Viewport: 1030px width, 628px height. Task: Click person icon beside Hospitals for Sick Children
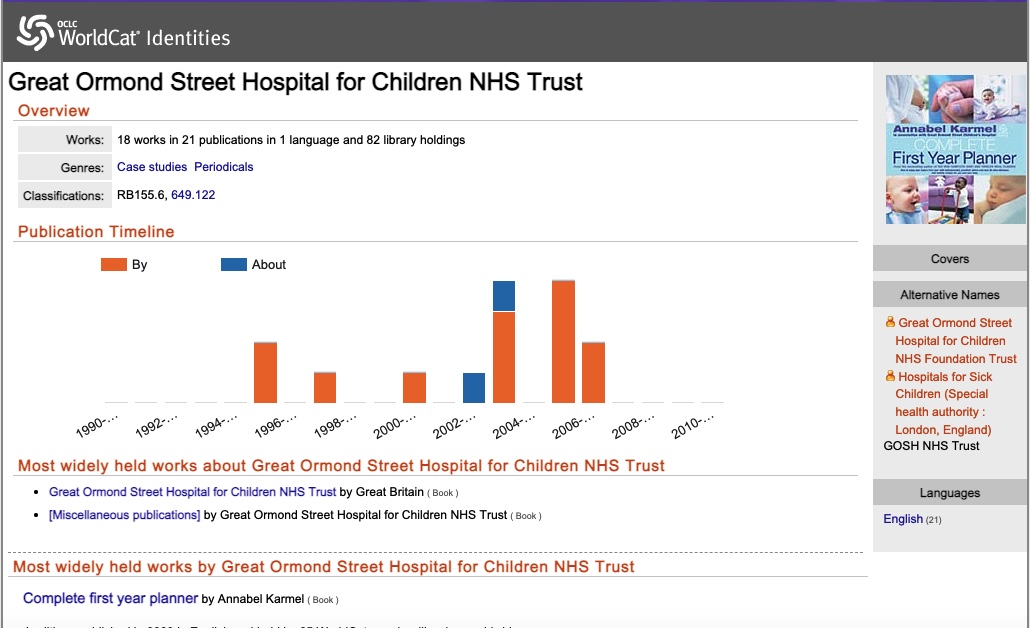(890, 377)
